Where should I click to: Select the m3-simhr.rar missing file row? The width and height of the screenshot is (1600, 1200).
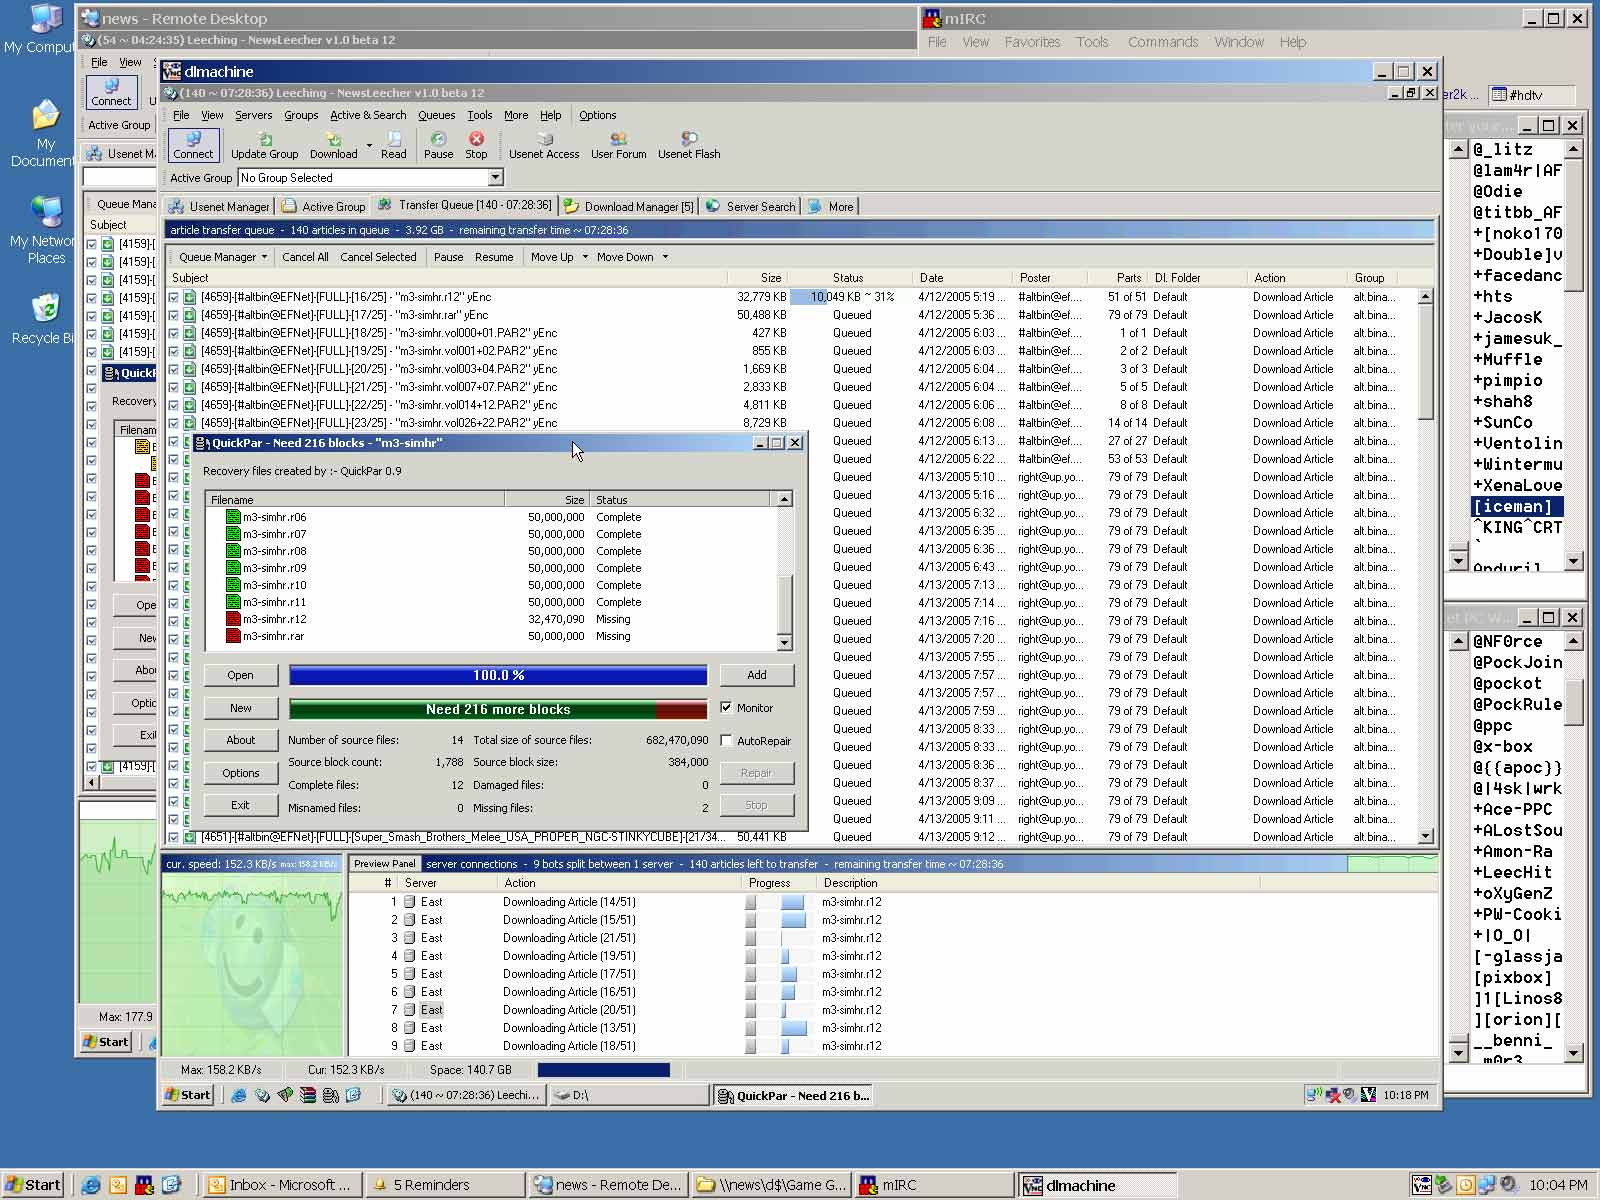pyautogui.click(x=273, y=636)
